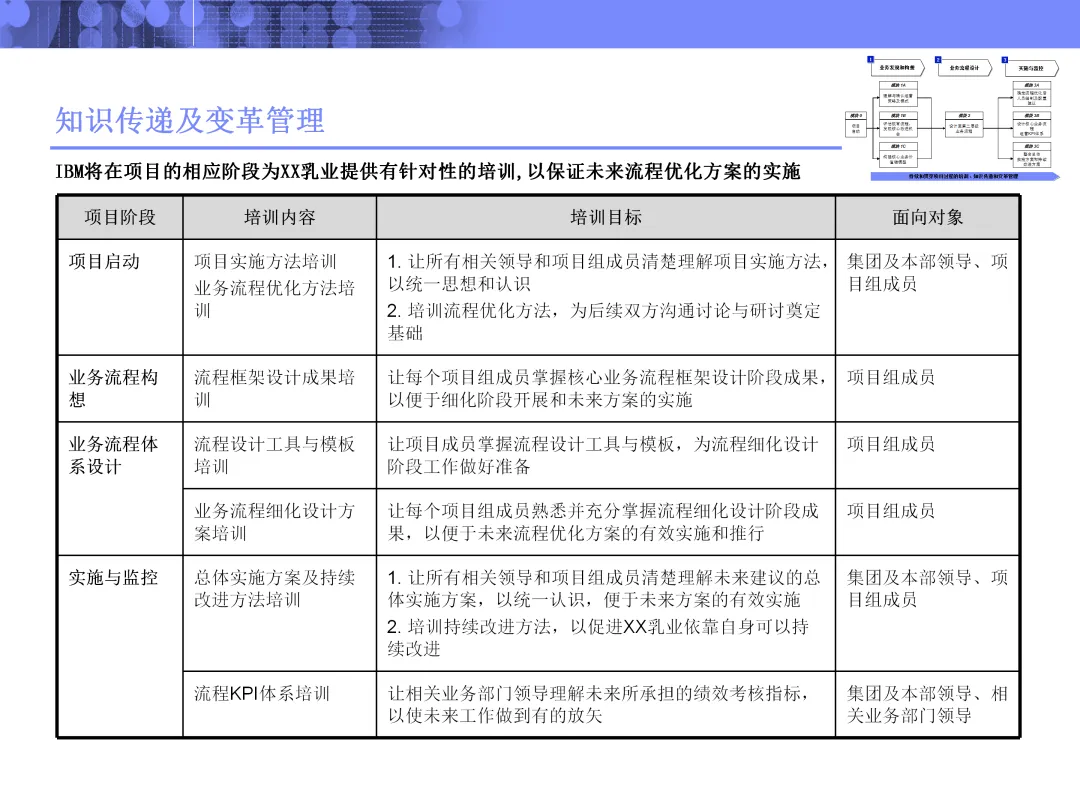Click 项目组成员 in the 流程框架设计成果培训 row
1080x810 pixels.
pyautogui.click(x=891, y=377)
